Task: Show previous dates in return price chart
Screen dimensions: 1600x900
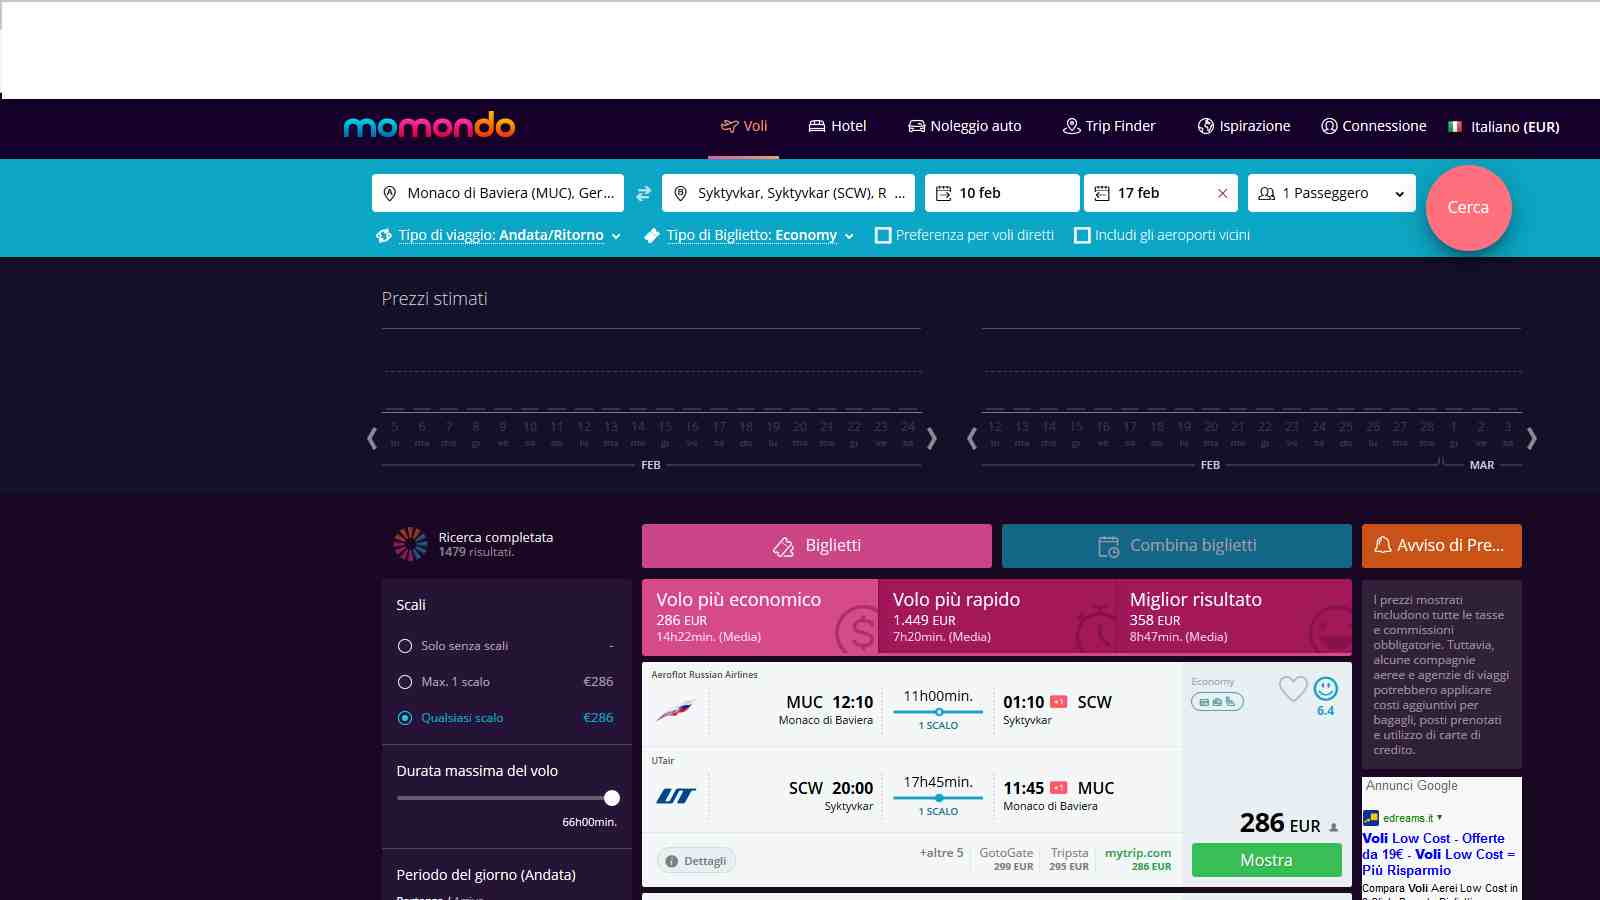Action: (971, 438)
